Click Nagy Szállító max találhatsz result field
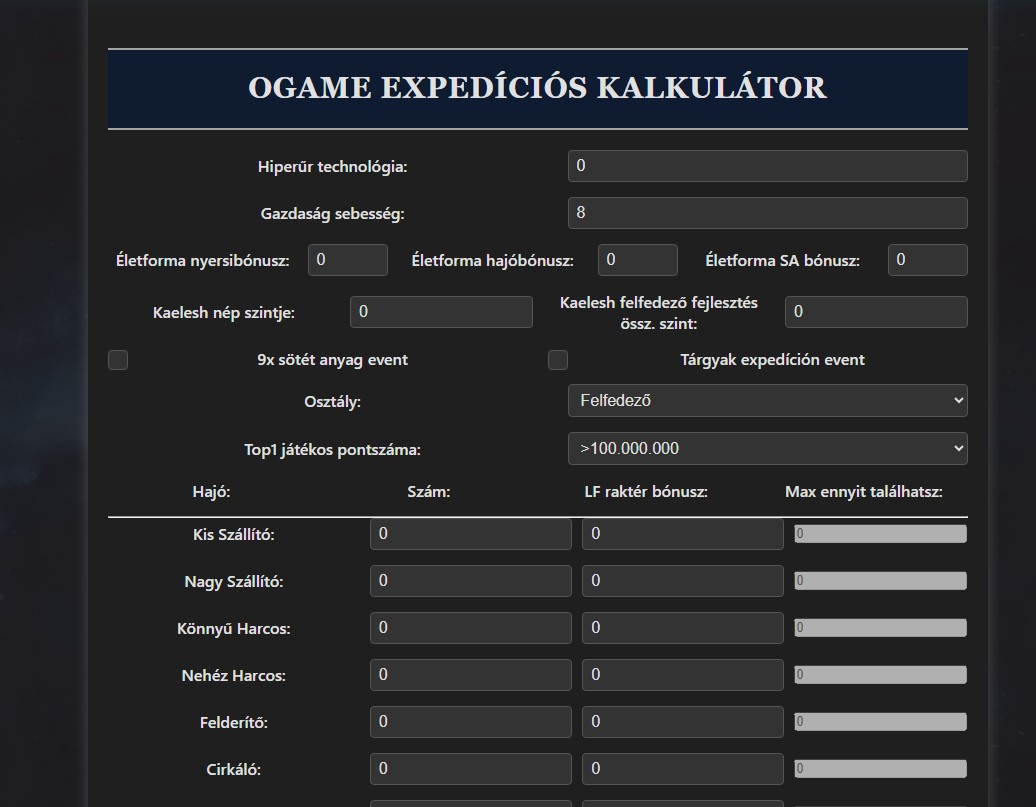1036x807 pixels. [x=880, y=581]
